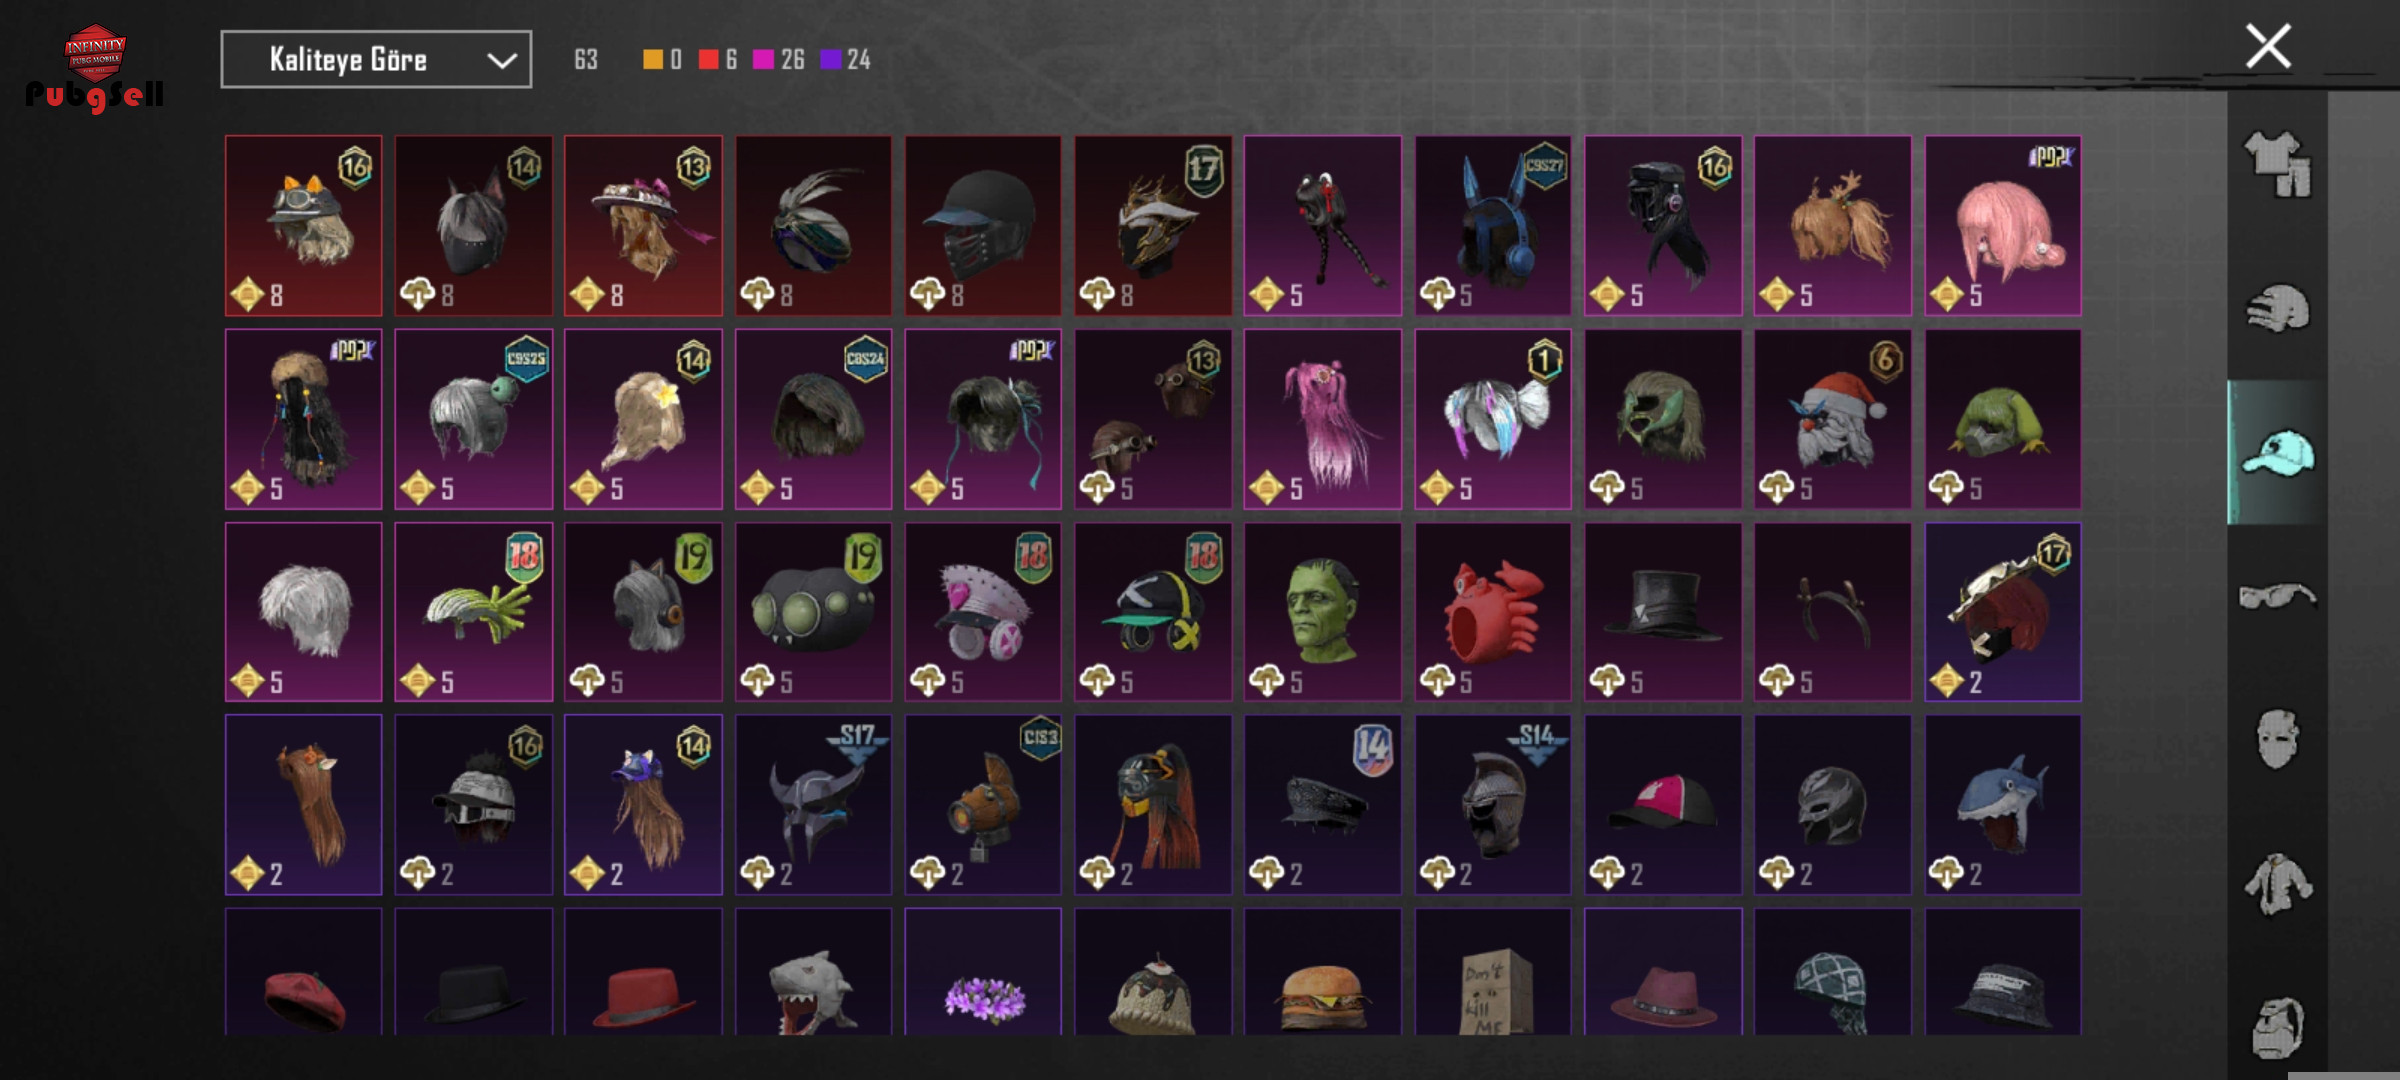Select the pink wig with P92 tag

click(x=2002, y=226)
